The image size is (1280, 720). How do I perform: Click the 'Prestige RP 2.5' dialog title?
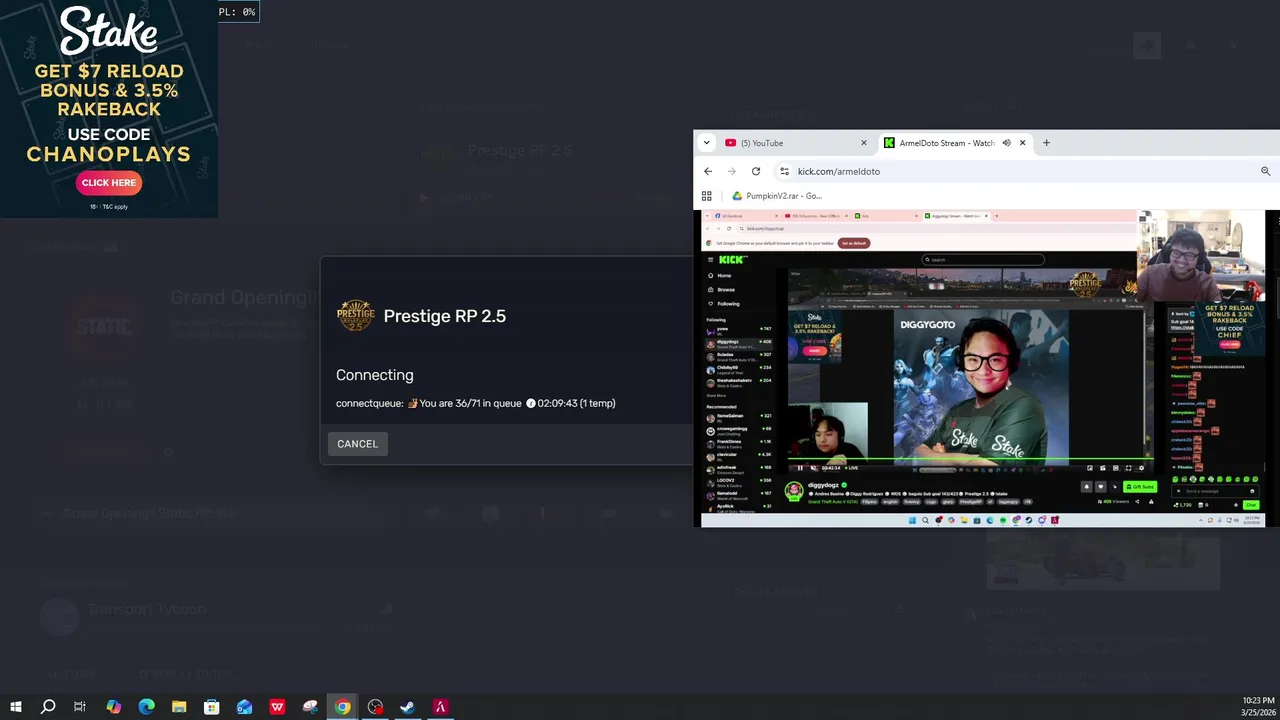point(445,316)
